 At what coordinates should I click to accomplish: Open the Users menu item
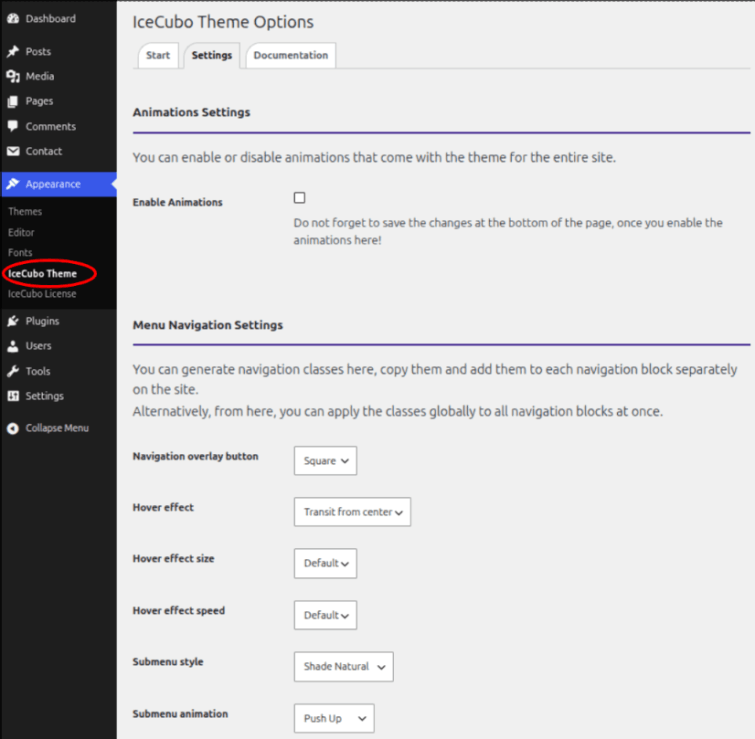58,346
